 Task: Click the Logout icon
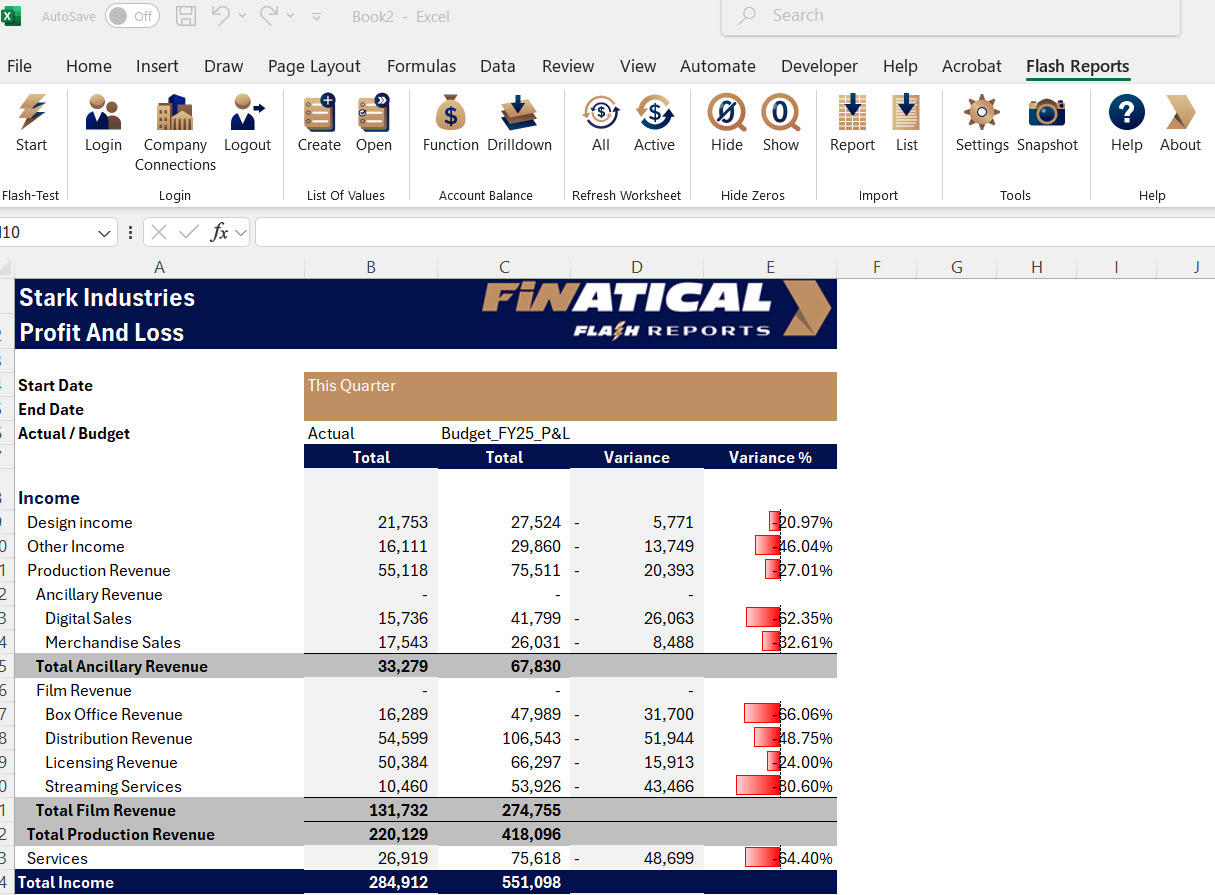[x=247, y=112]
